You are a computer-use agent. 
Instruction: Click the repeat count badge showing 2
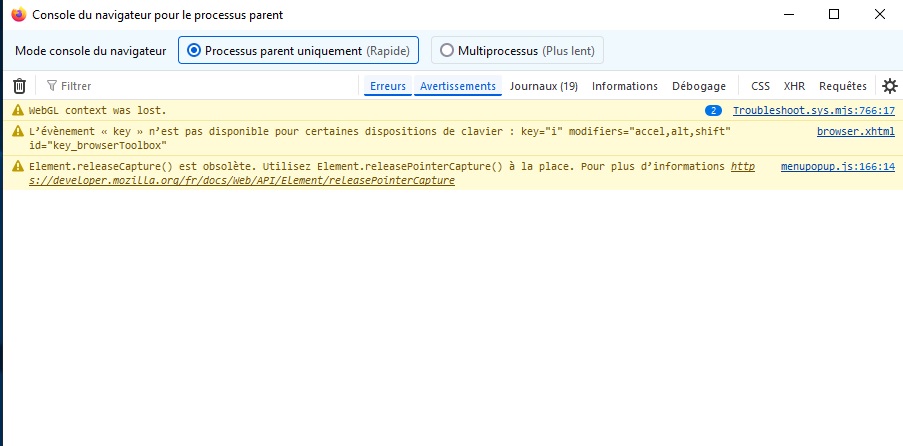pyautogui.click(x=713, y=110)
